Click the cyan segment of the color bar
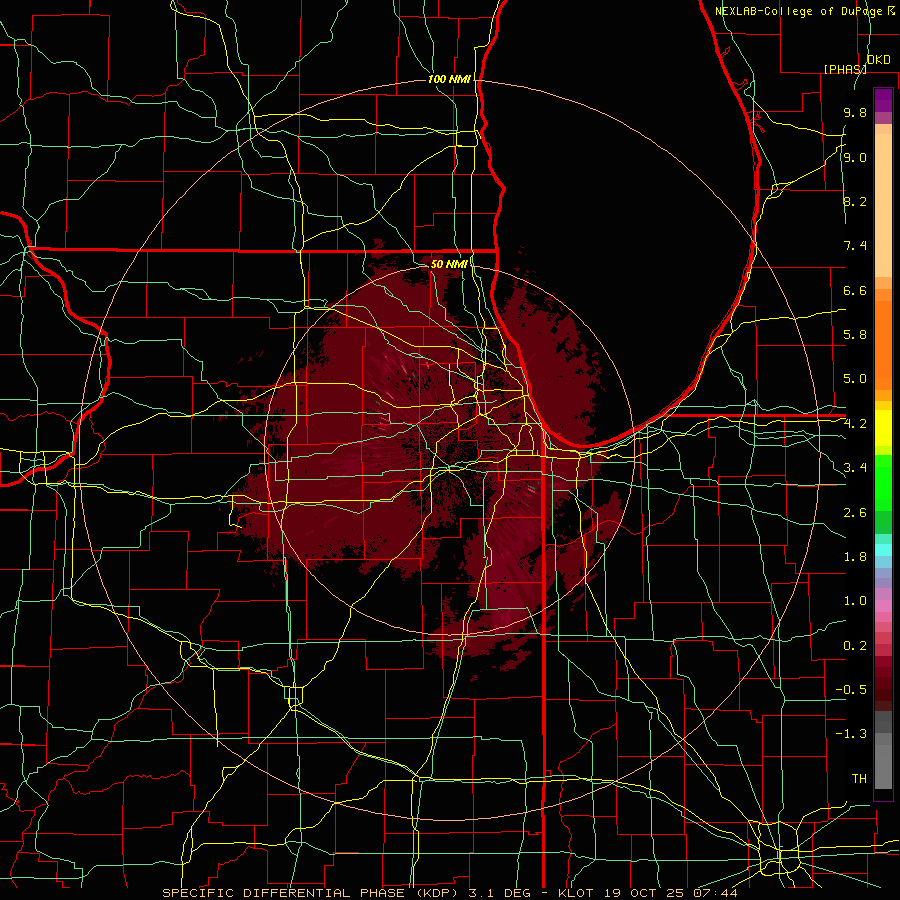The height and width of the screenshot is (900, 900). 883,550
